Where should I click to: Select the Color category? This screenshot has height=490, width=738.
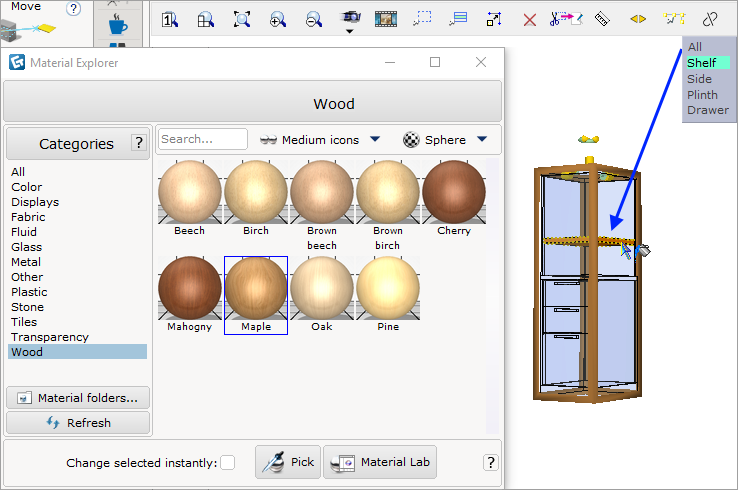(x=26, y=187)
